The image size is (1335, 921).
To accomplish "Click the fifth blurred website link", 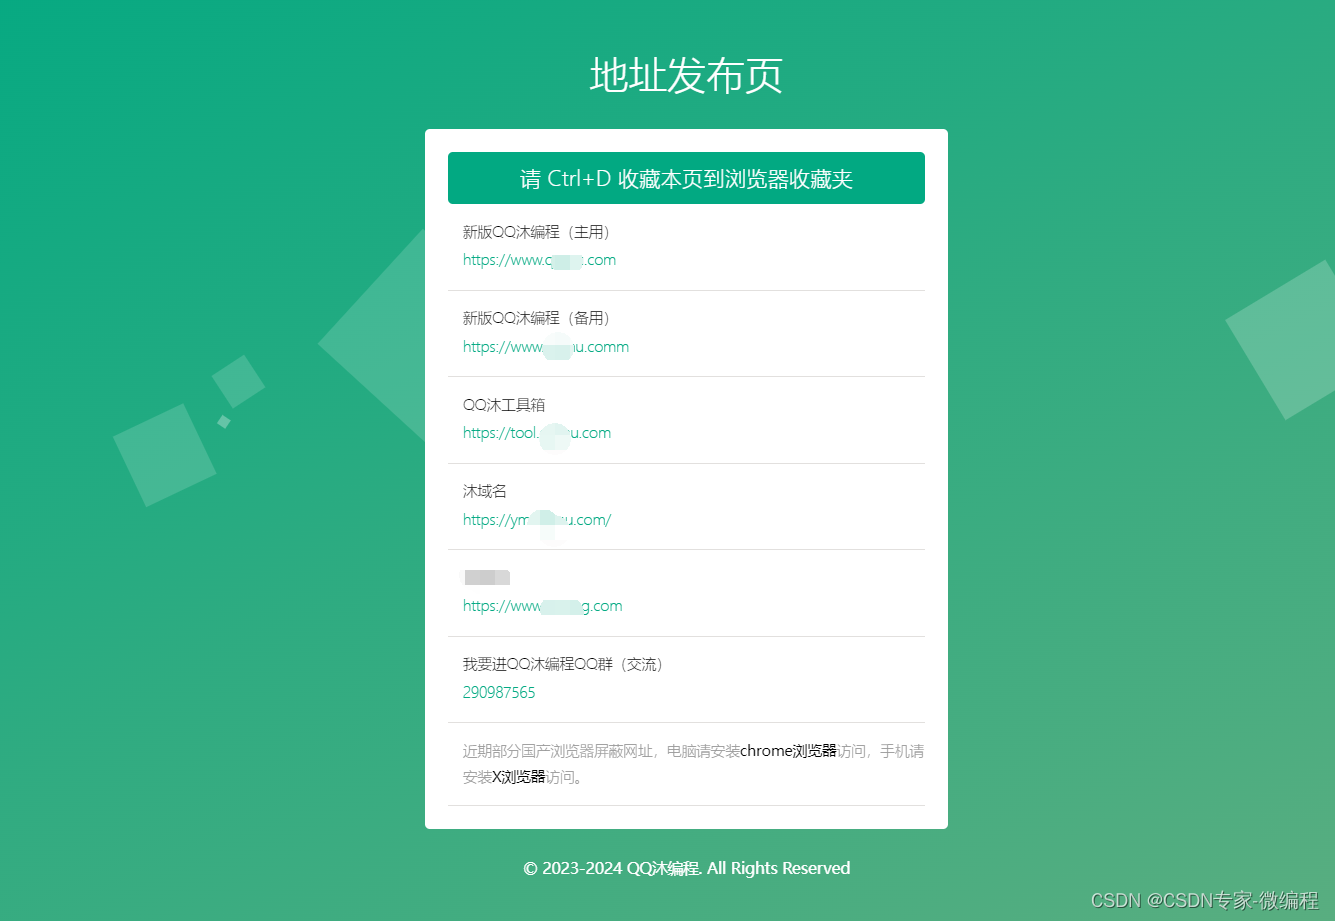I will coord(542,605).
